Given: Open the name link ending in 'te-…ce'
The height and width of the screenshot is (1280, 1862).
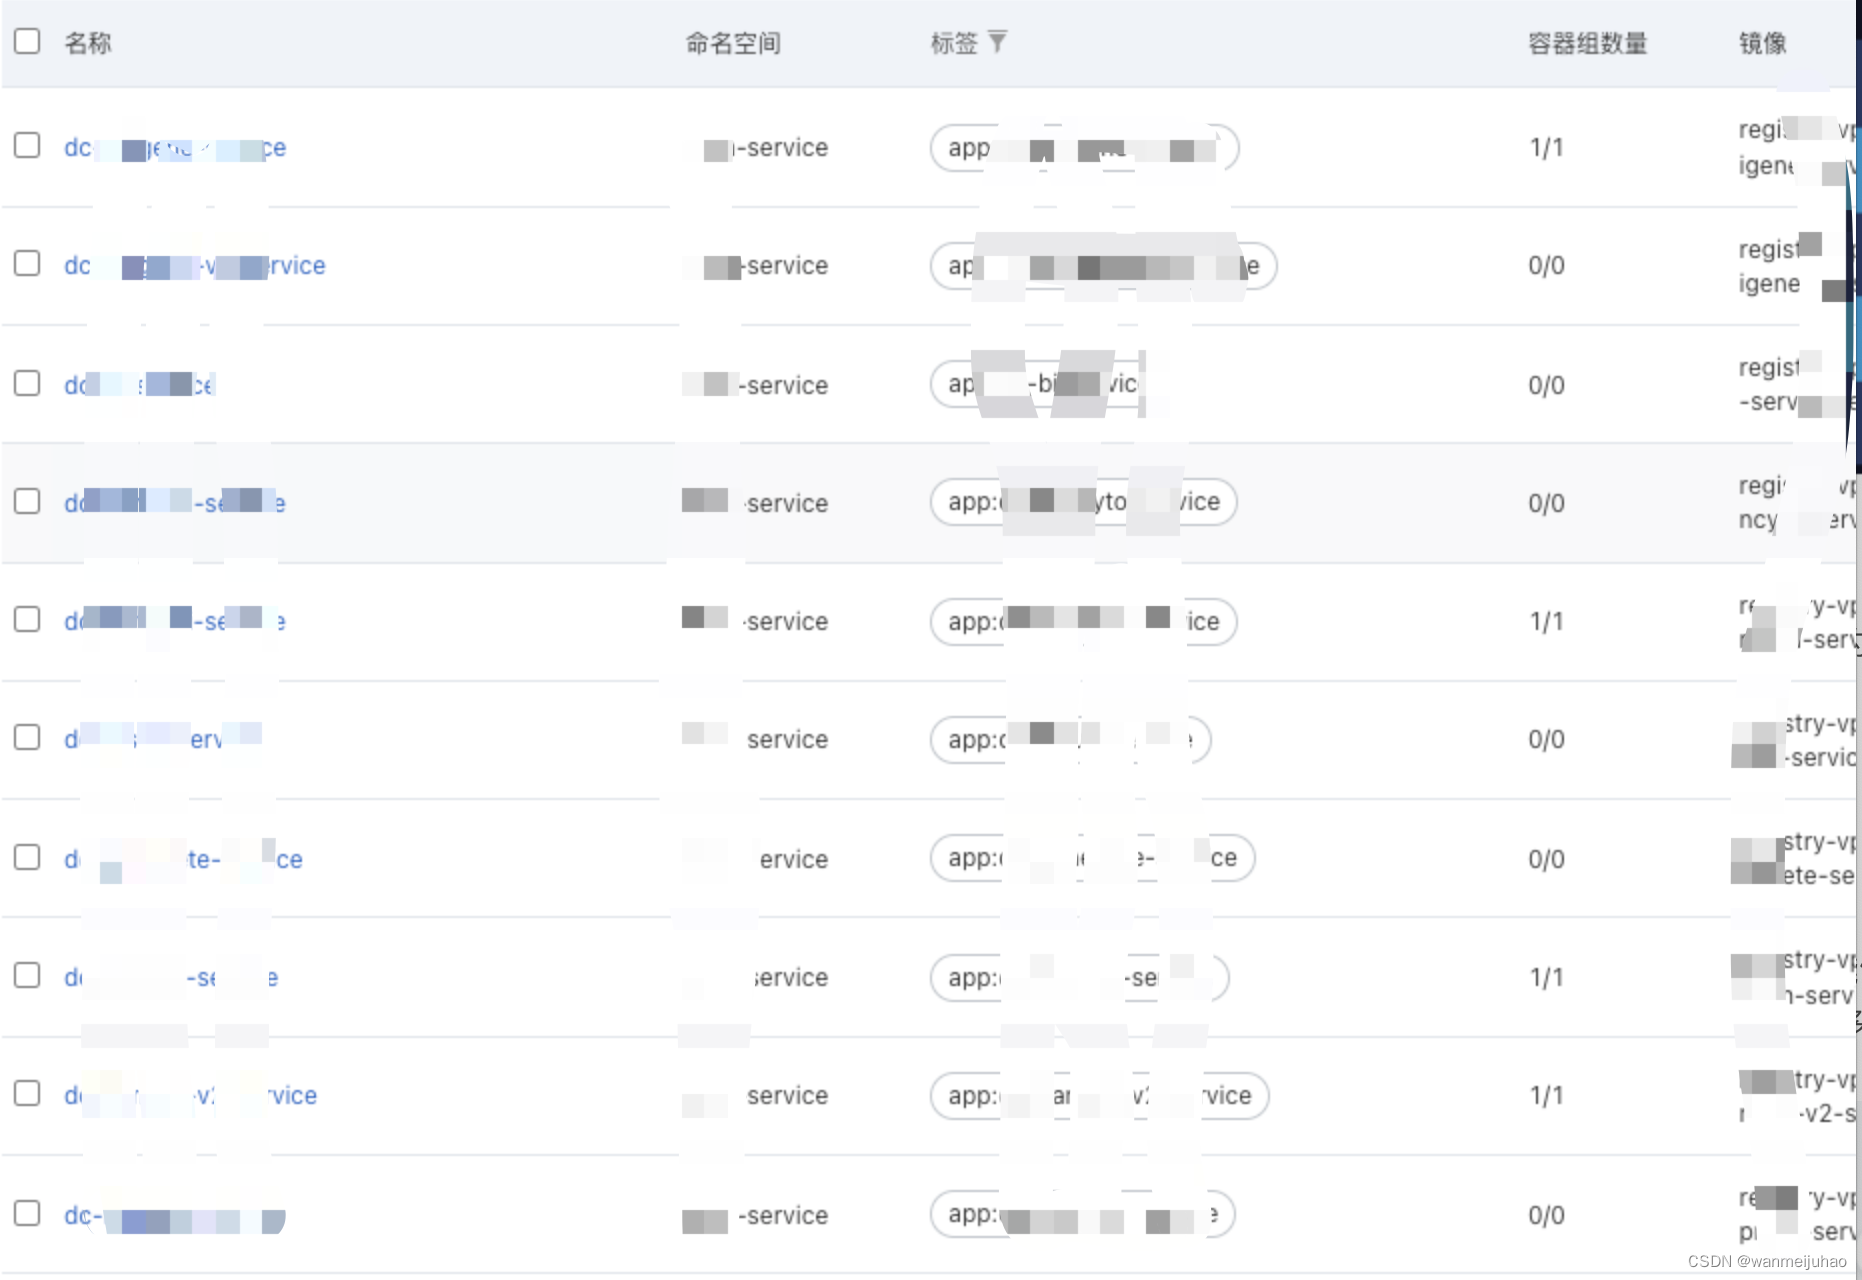Looking at the screenshot, I should (x=183, y=859).
